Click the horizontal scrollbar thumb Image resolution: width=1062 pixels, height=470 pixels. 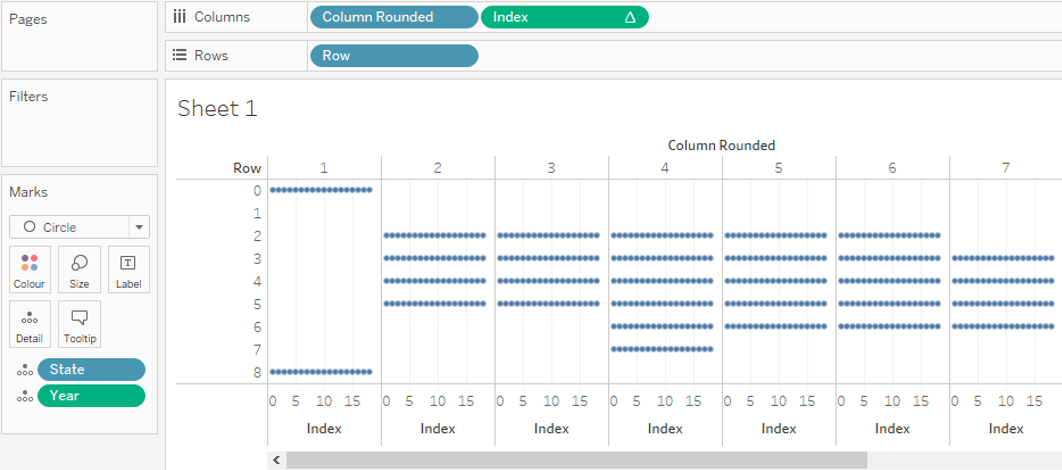pos(576,460)
